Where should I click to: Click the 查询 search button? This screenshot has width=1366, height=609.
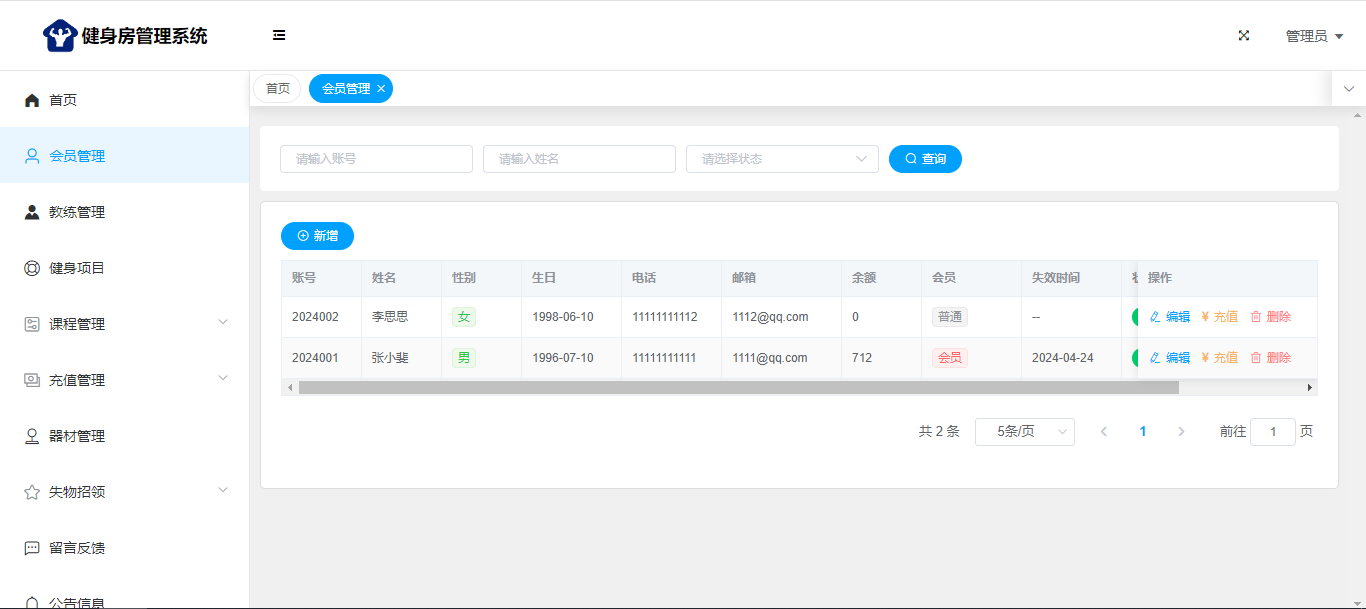point(925,159)
